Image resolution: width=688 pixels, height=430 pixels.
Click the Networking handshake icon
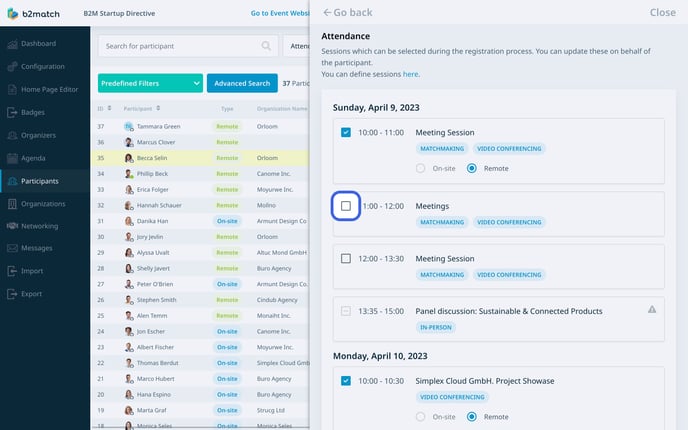point(12,226)
